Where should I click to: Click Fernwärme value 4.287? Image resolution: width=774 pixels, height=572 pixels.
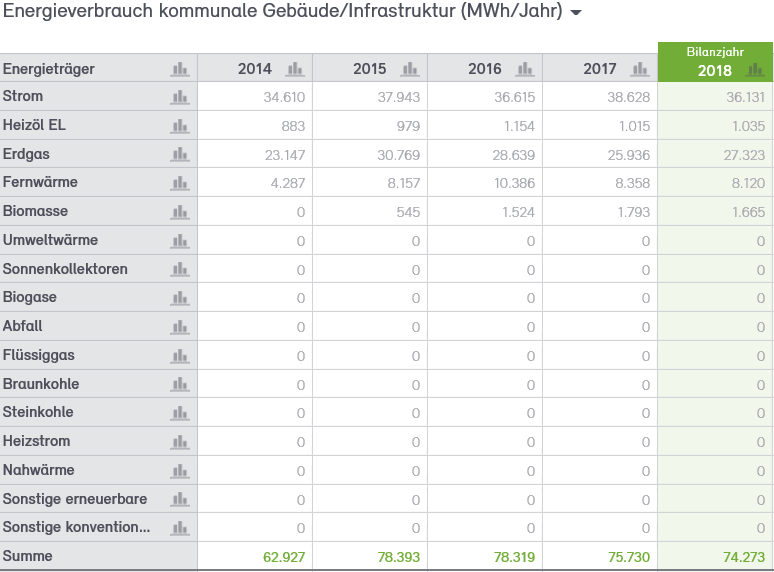288,184
